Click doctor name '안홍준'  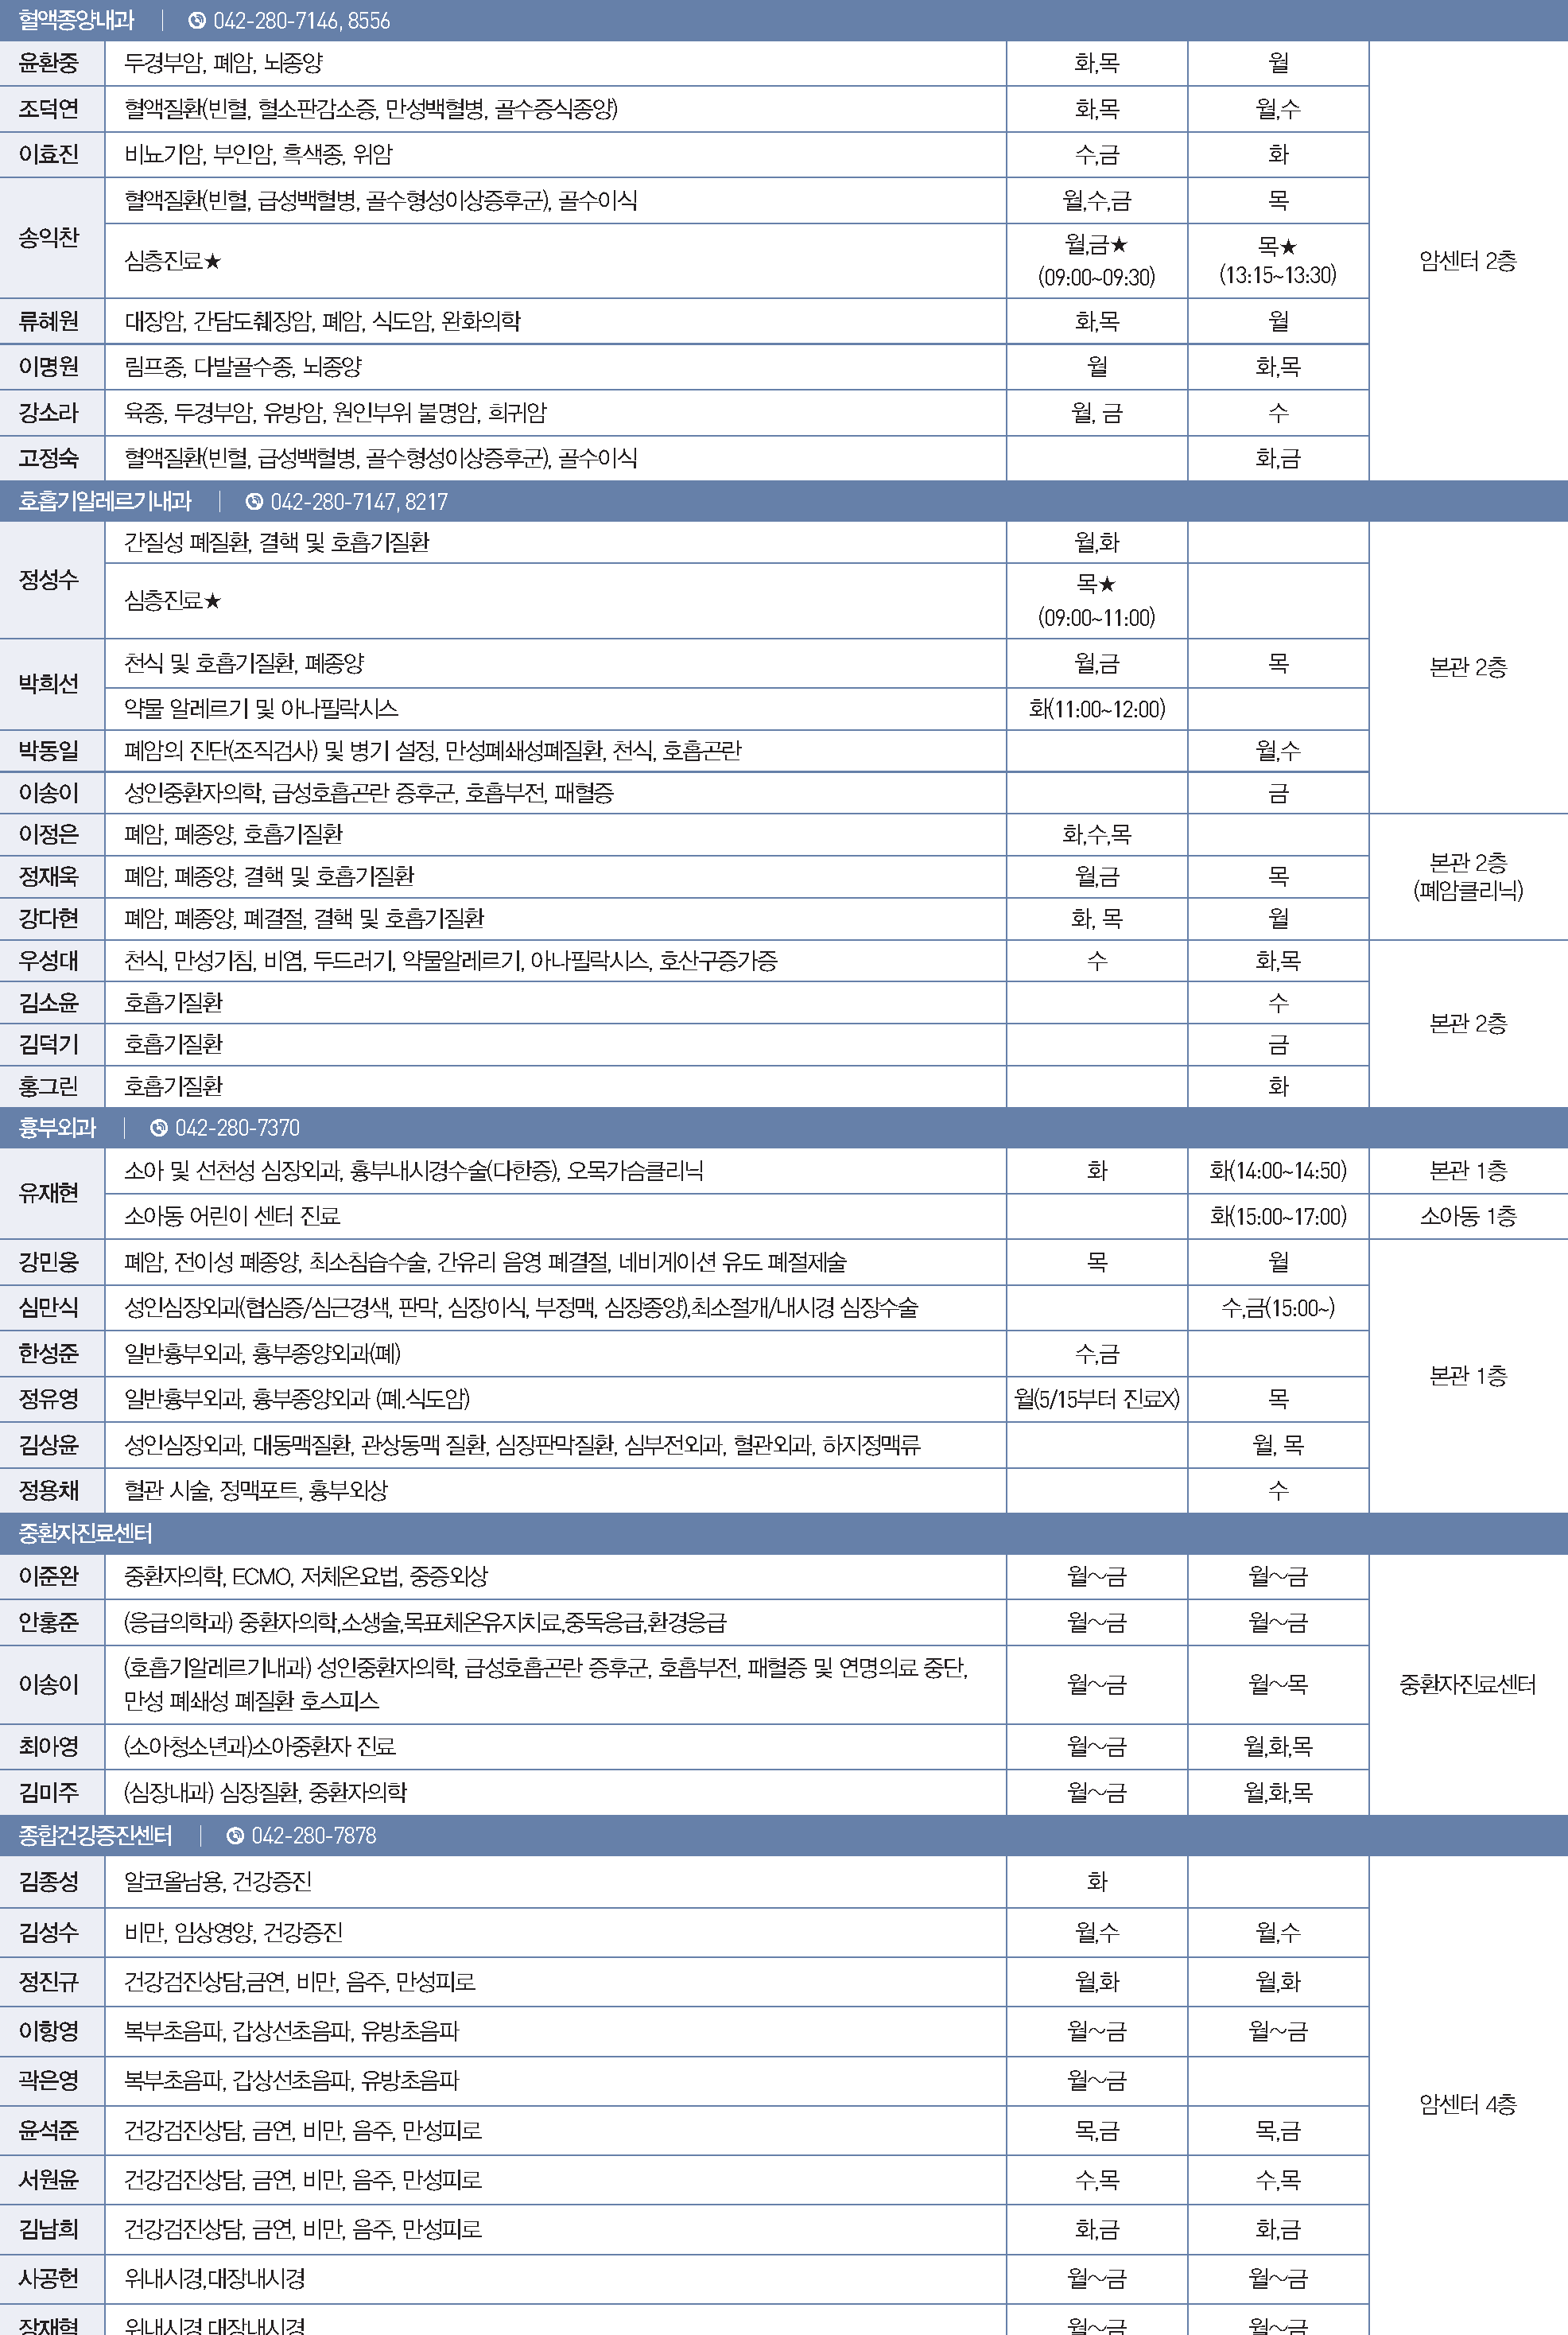click(x=48, y=1623)
